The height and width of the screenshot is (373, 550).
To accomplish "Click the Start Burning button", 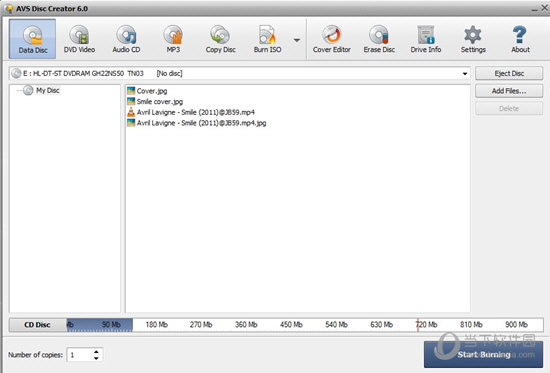I will click(483, 354).
